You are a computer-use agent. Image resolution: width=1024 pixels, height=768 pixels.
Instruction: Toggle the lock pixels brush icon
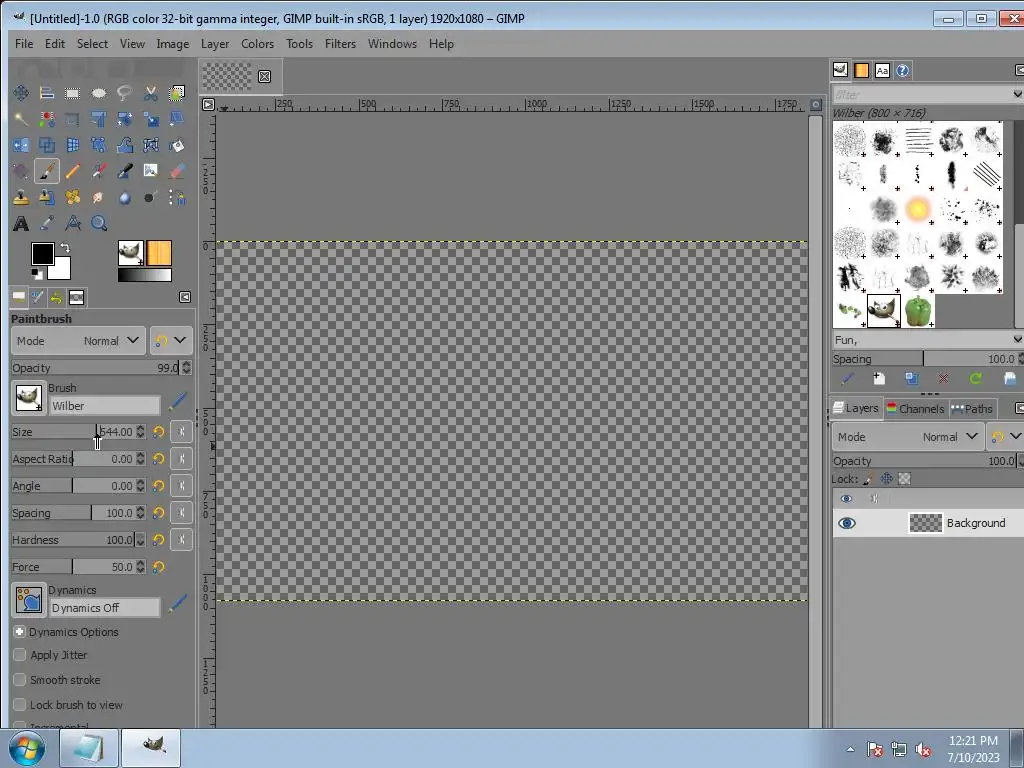point(868,479)
